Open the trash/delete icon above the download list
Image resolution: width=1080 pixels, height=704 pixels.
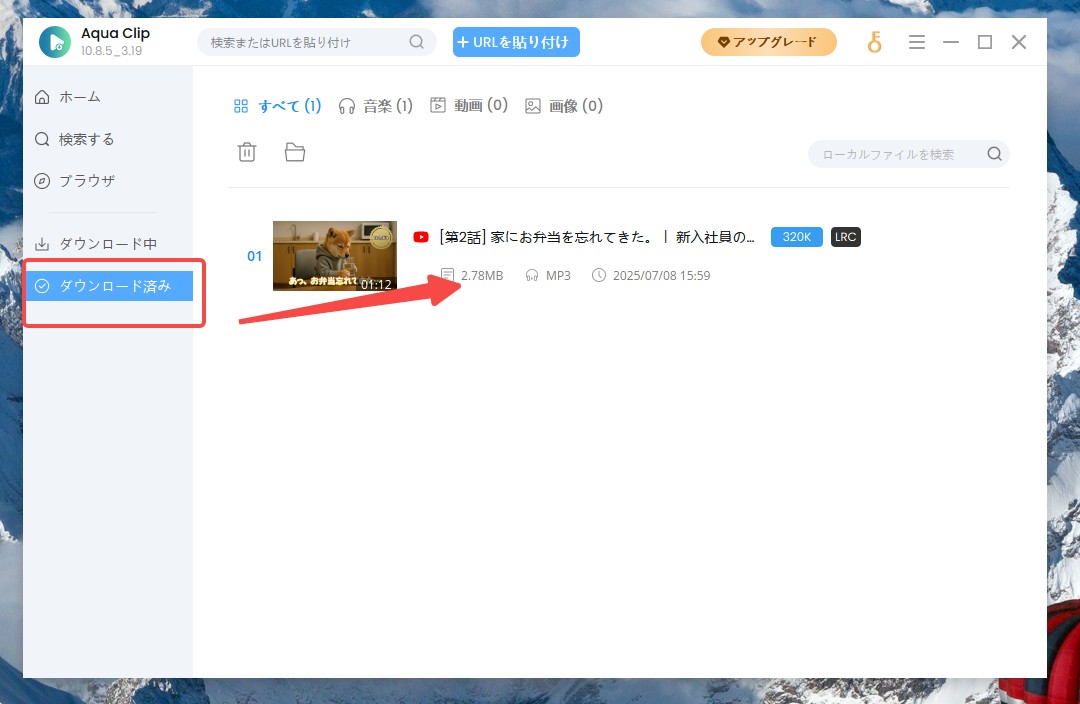tap(246, 151)
